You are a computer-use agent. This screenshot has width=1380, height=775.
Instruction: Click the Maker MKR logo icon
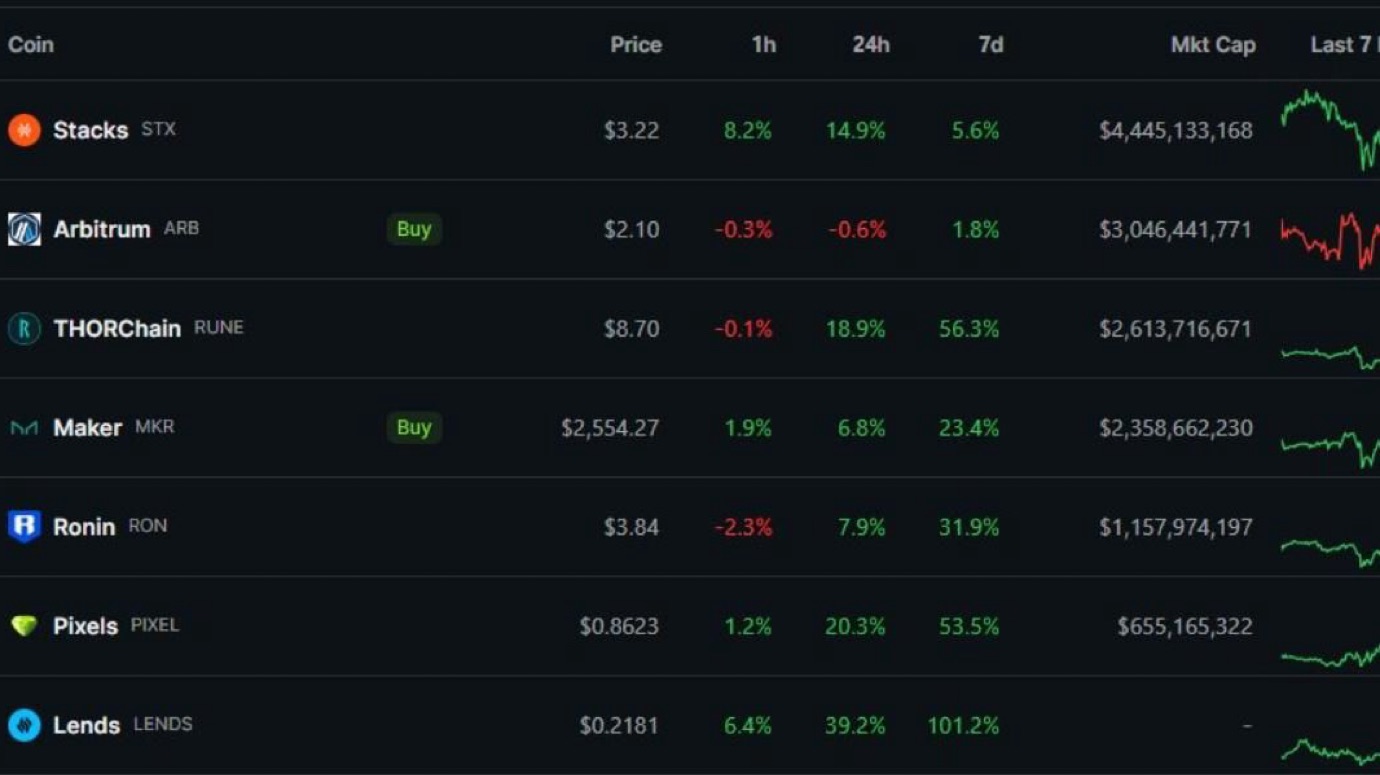pos(24,428)
